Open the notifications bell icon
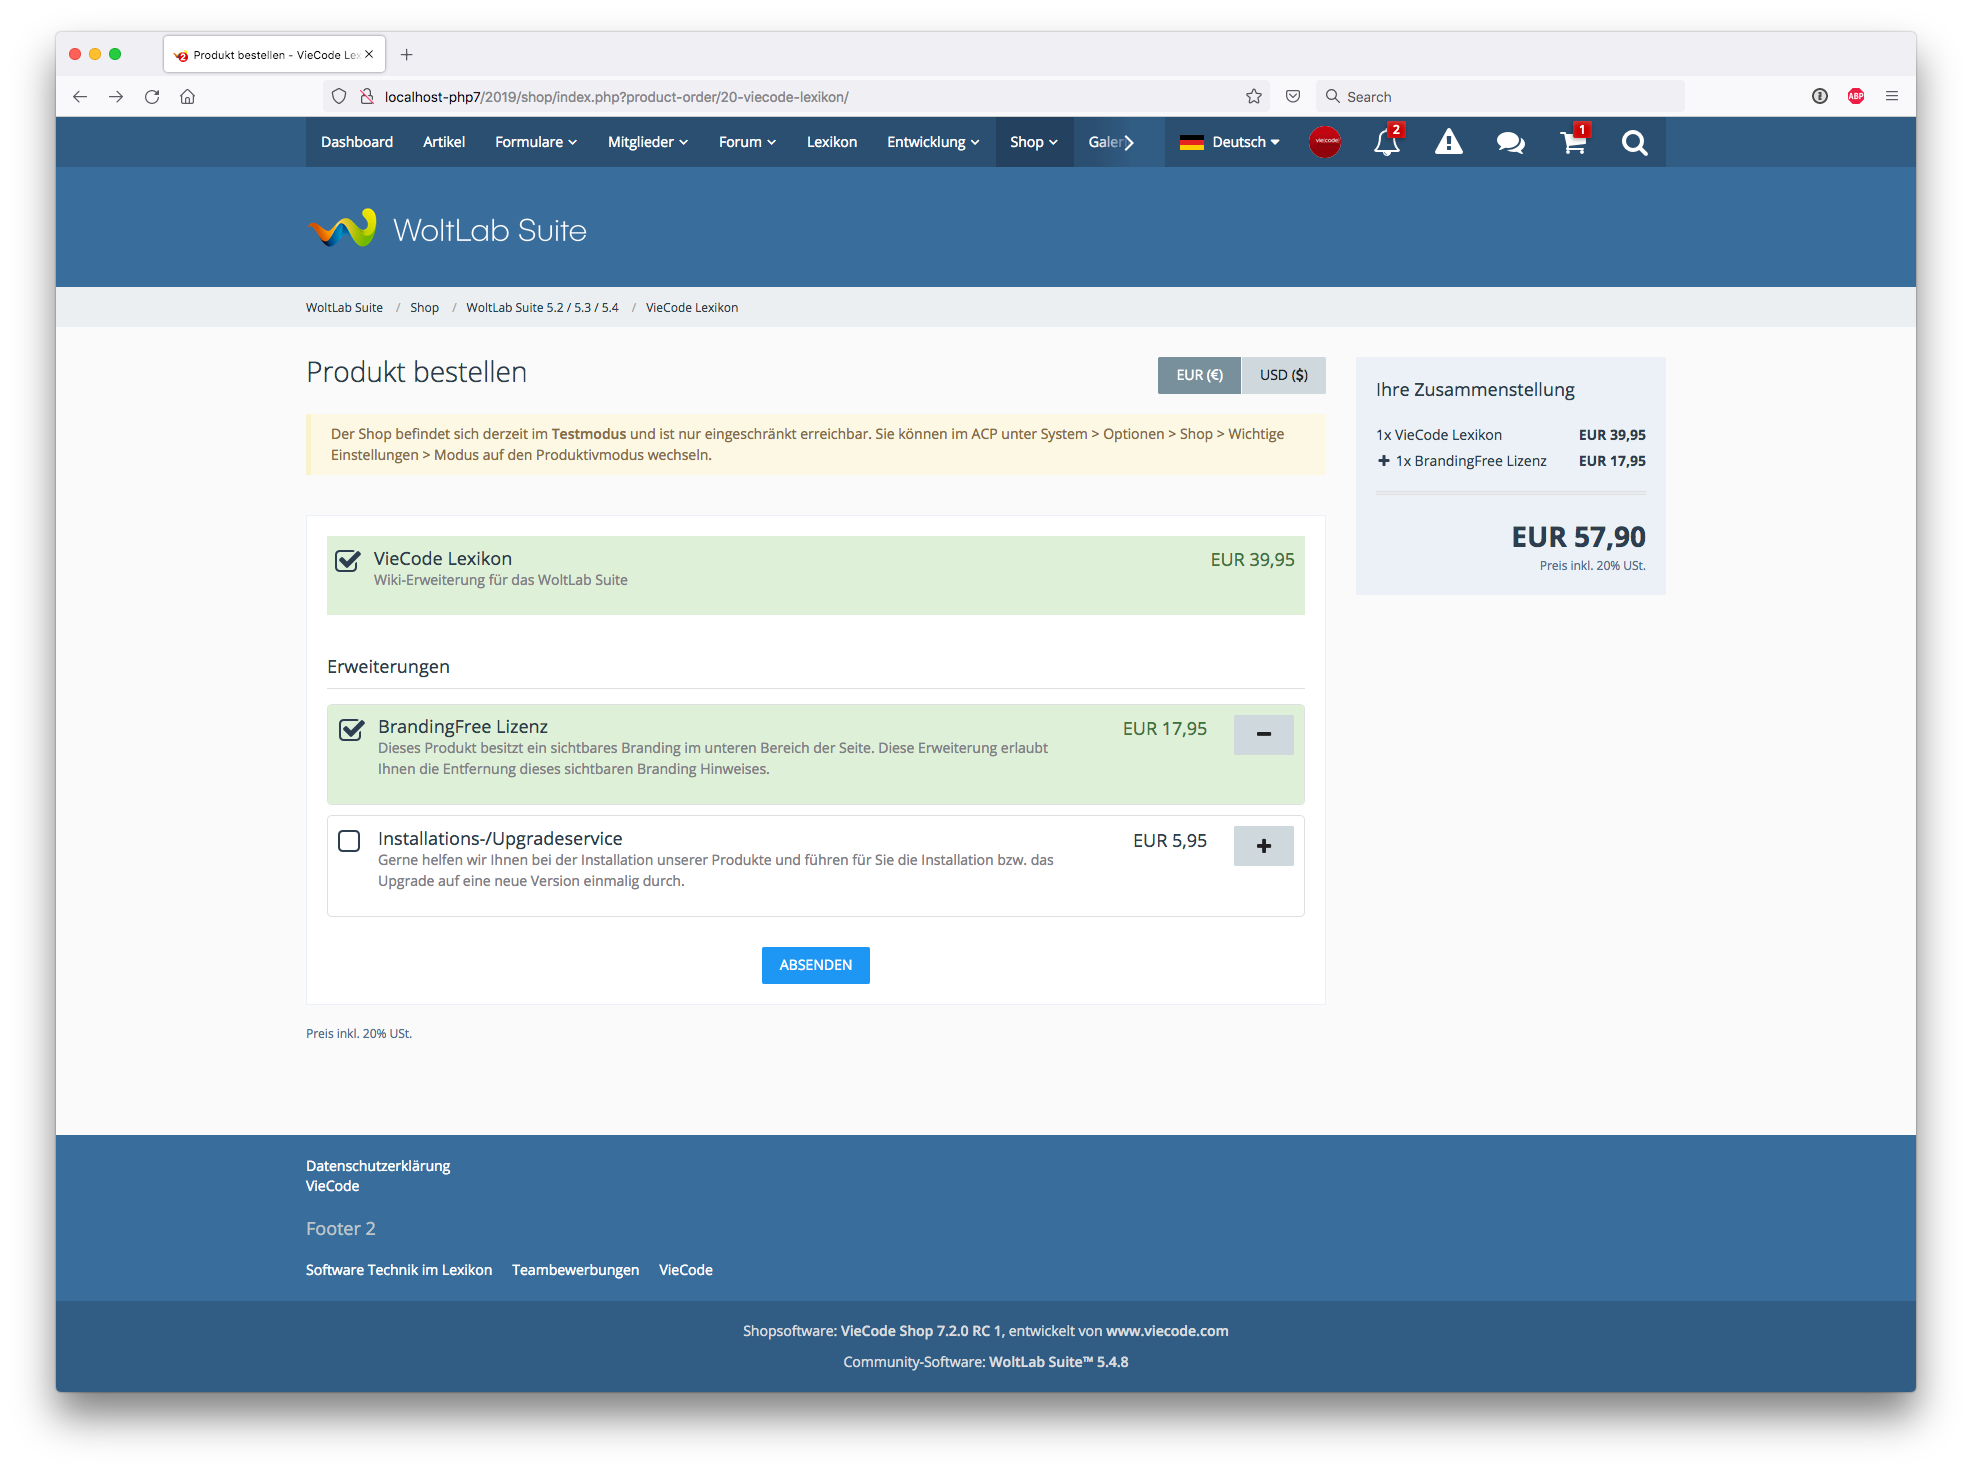Image resolution: width=1972 pixels, height=1472 pixels. [x=1386, y=143]
